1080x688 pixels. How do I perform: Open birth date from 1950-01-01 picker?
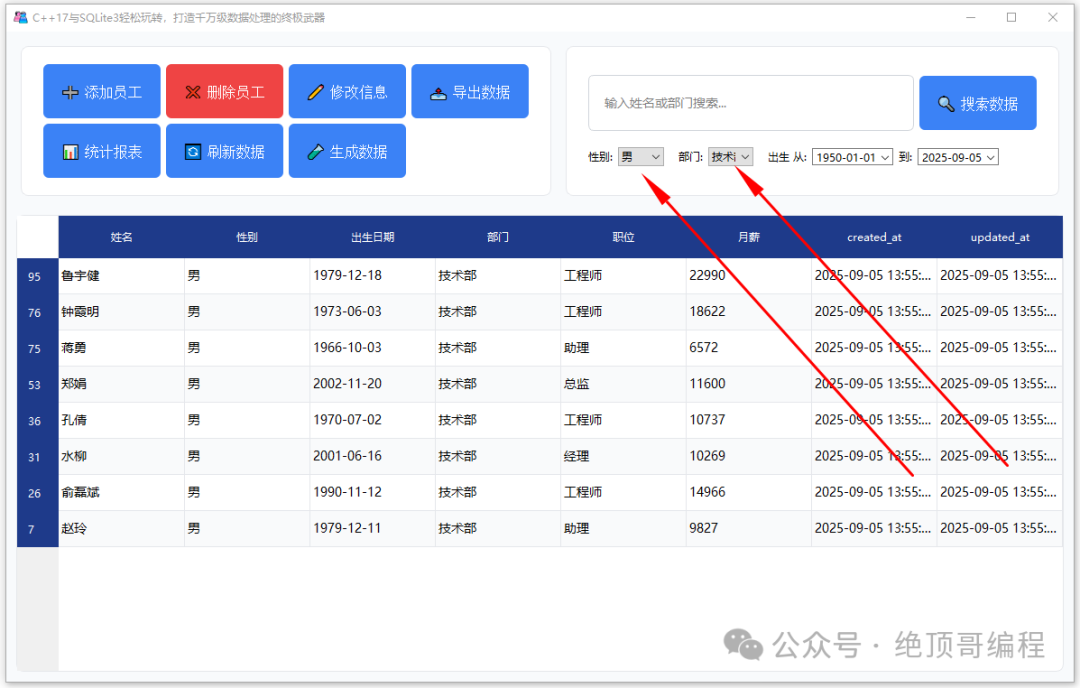coord(852,158)
